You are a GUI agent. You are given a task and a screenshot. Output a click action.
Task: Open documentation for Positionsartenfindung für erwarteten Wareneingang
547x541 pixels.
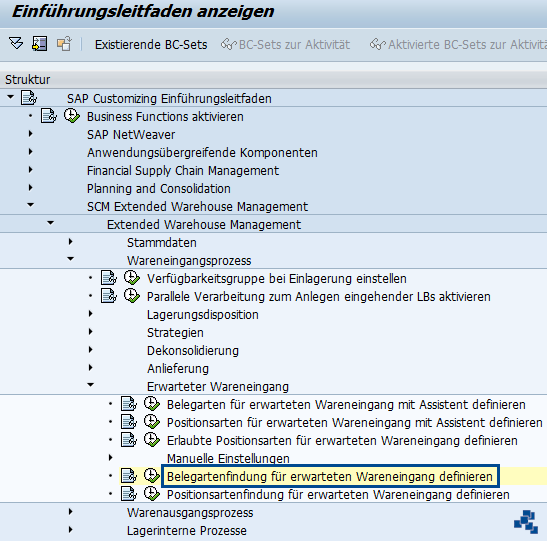(129, 494)
